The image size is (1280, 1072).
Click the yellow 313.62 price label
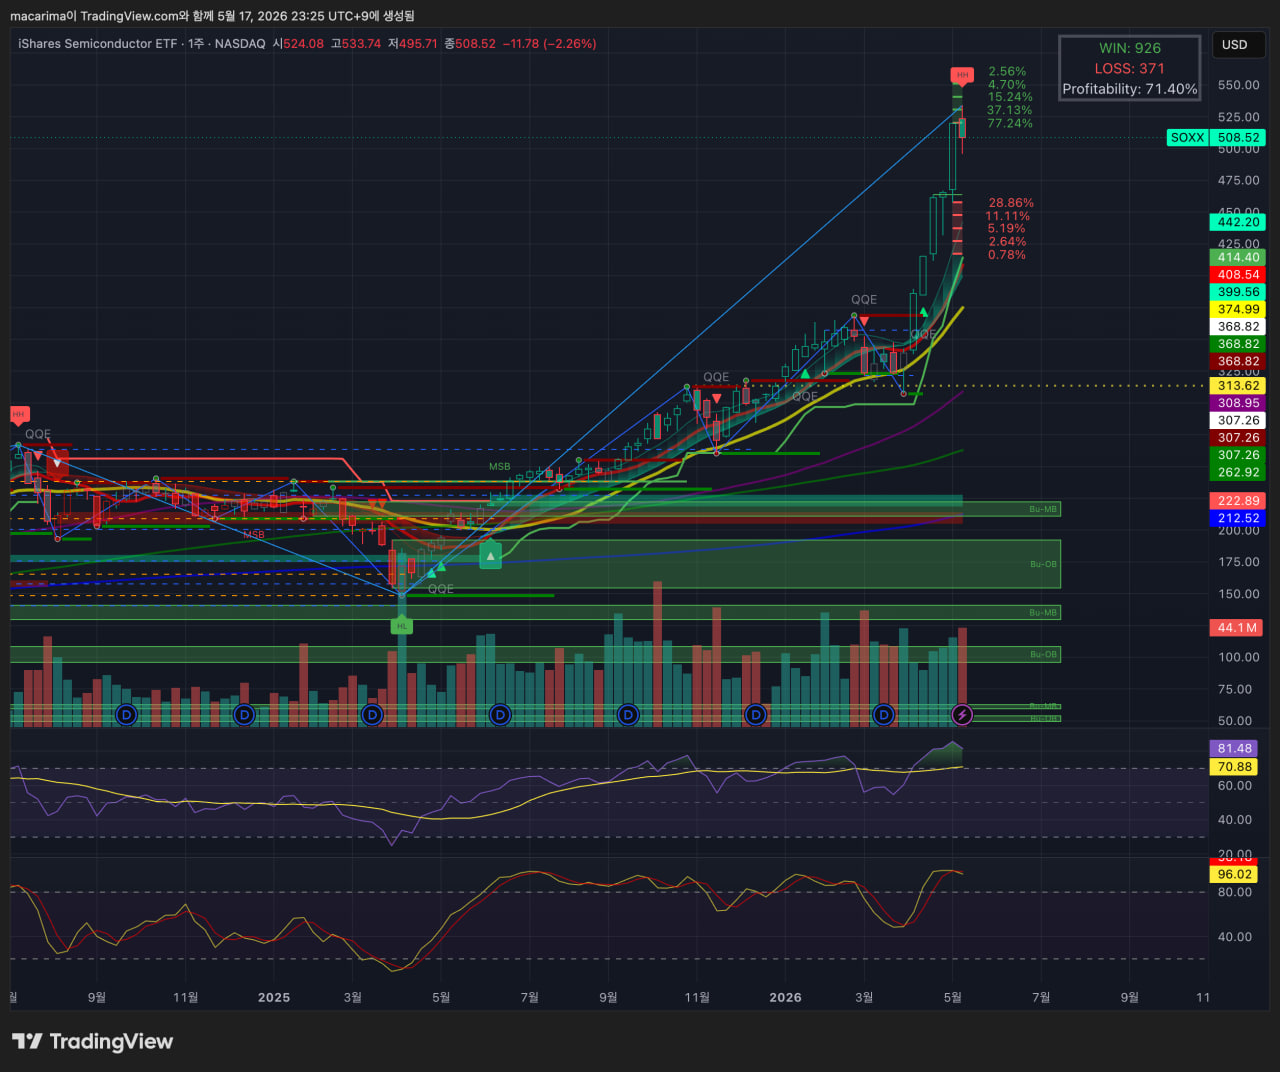[x=1238, y=386]
